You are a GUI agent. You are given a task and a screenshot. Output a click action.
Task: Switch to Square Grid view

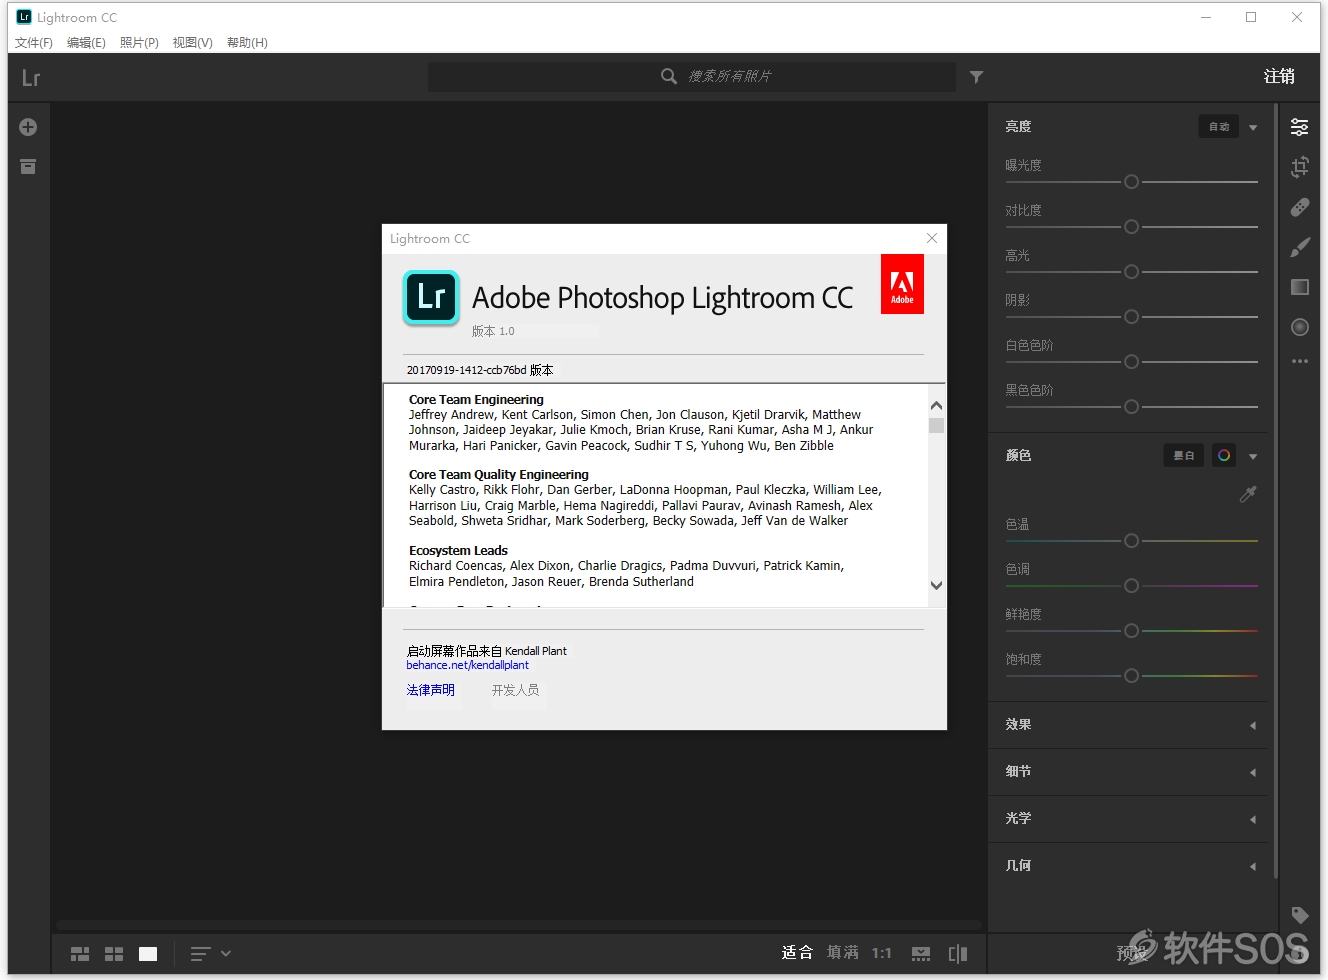click(114, 954)
